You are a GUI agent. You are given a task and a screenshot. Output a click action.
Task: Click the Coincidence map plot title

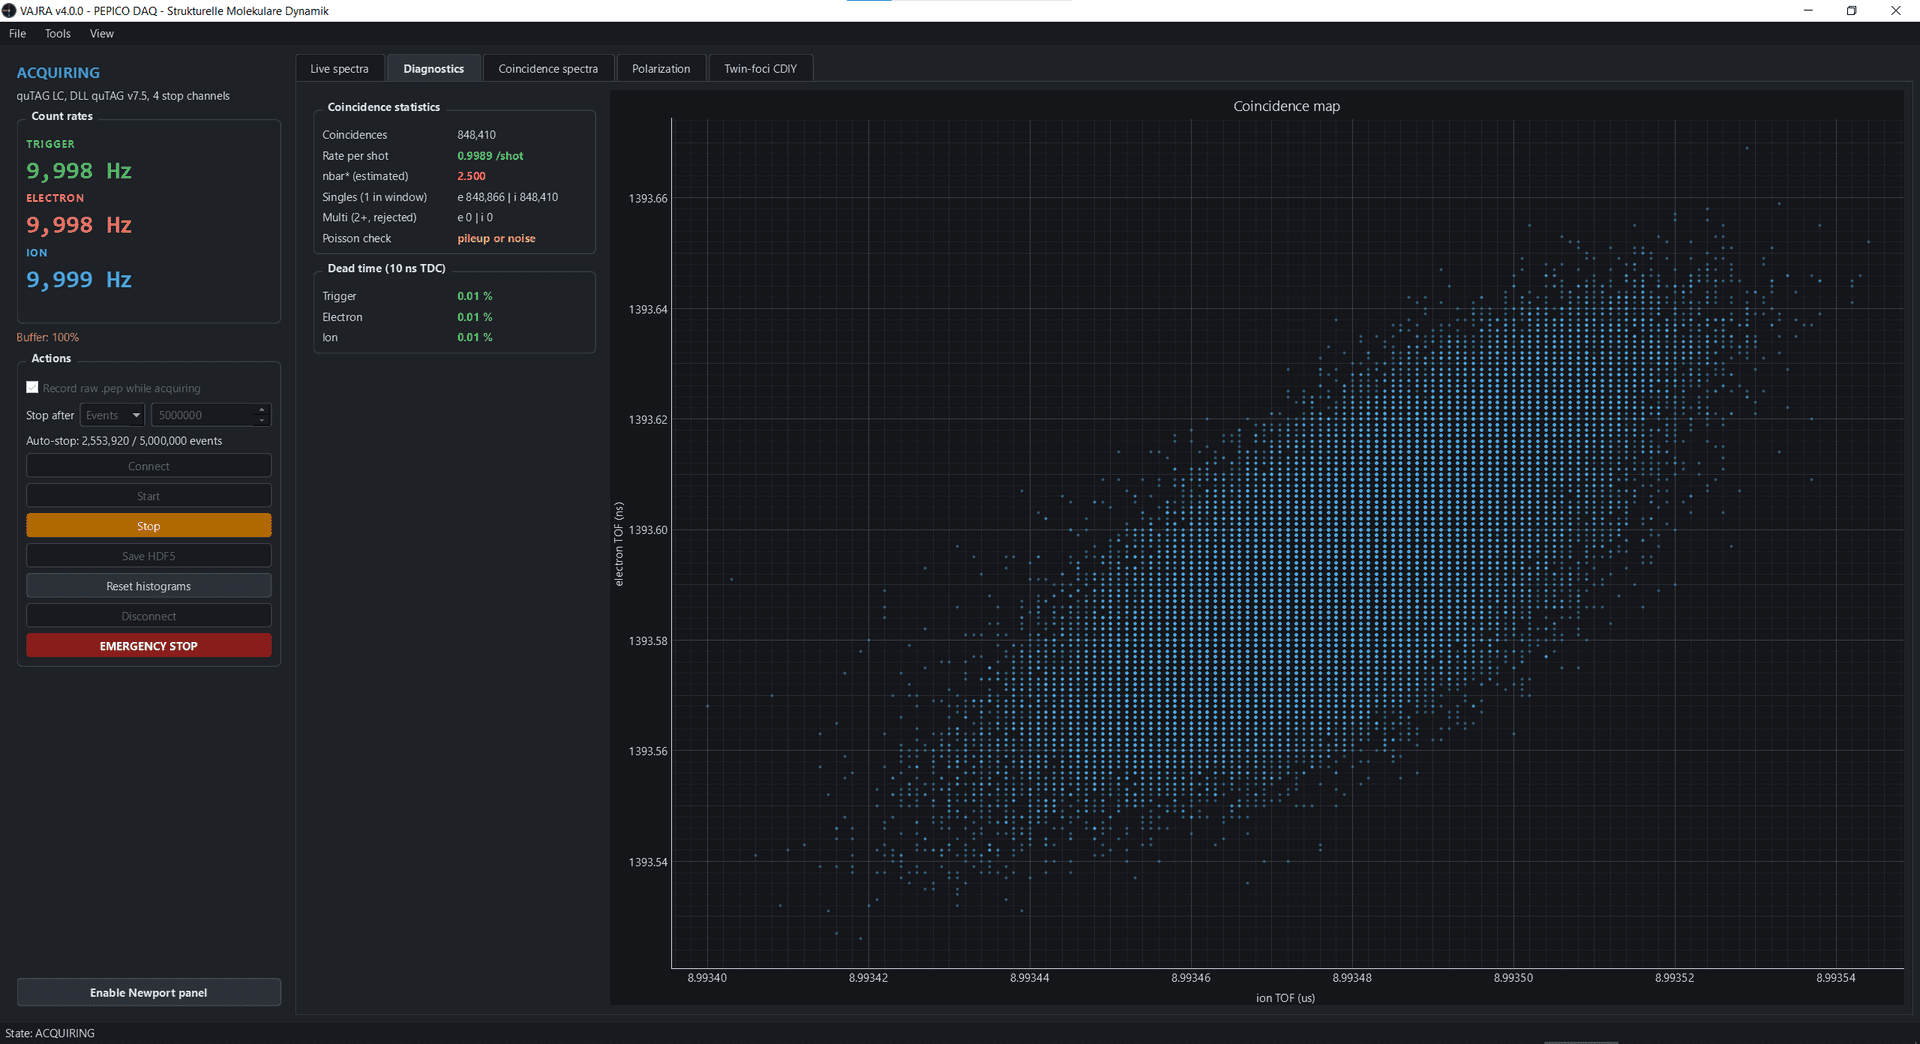(x=1286, y=106)
